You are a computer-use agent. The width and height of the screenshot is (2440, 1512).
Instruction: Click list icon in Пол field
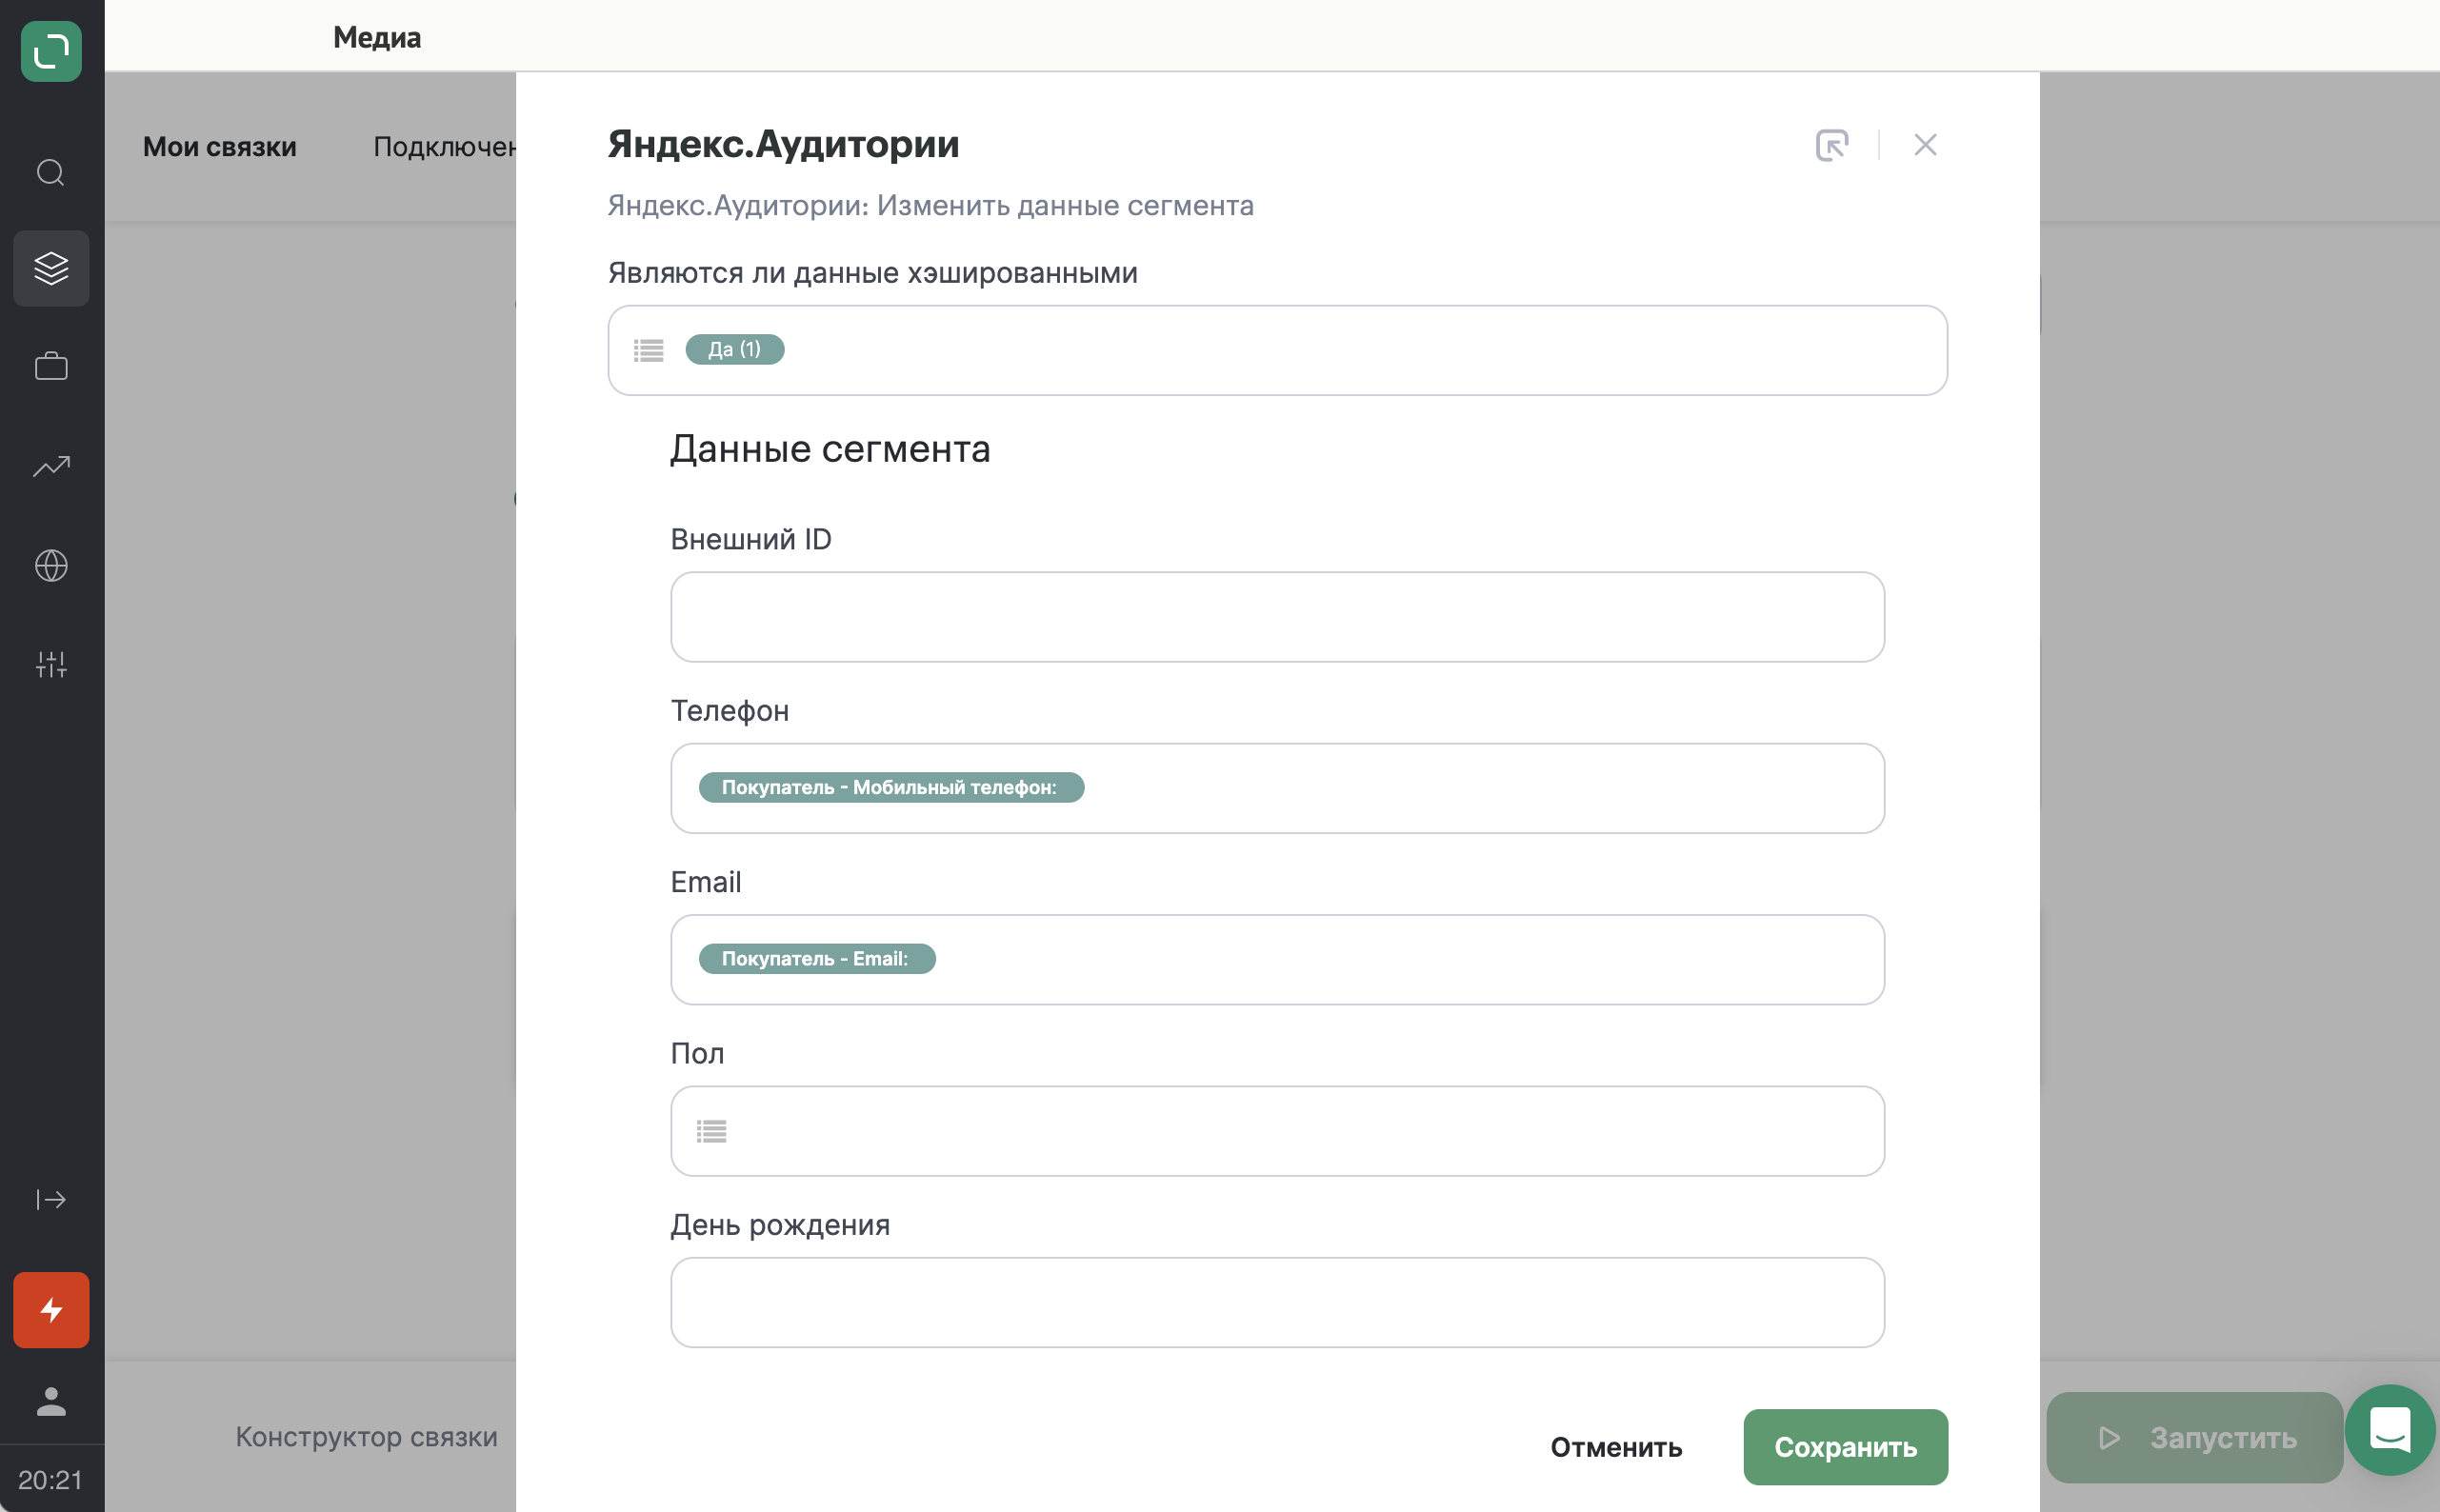pos(711,1131)
